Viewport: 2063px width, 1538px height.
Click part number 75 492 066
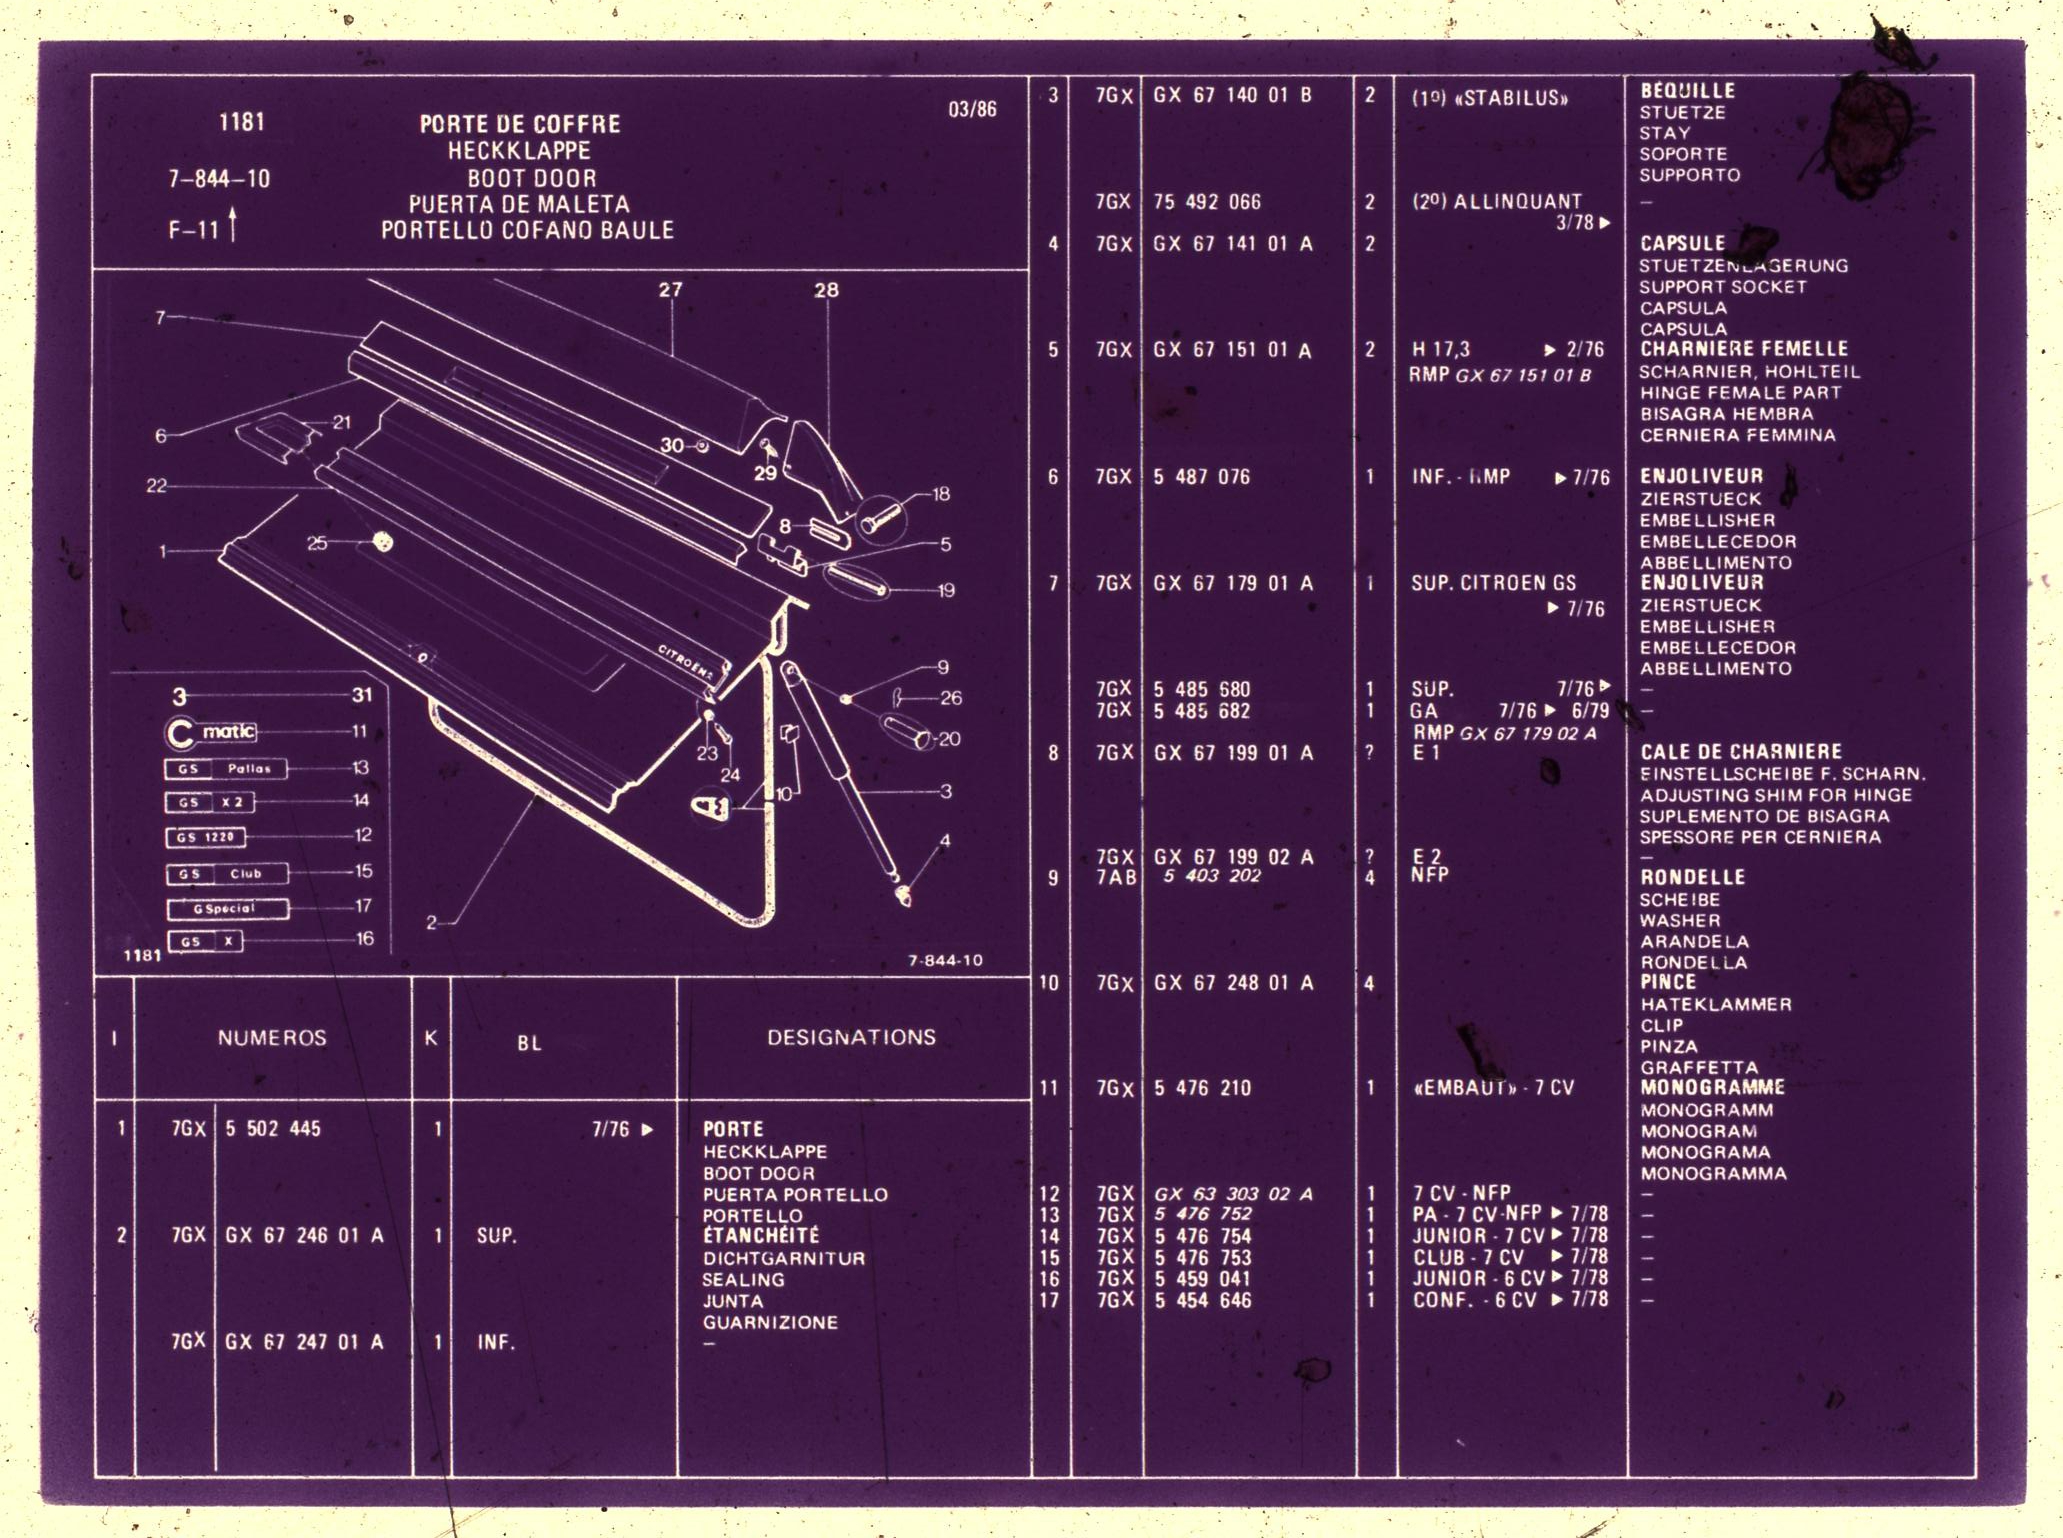(1207, 202)
